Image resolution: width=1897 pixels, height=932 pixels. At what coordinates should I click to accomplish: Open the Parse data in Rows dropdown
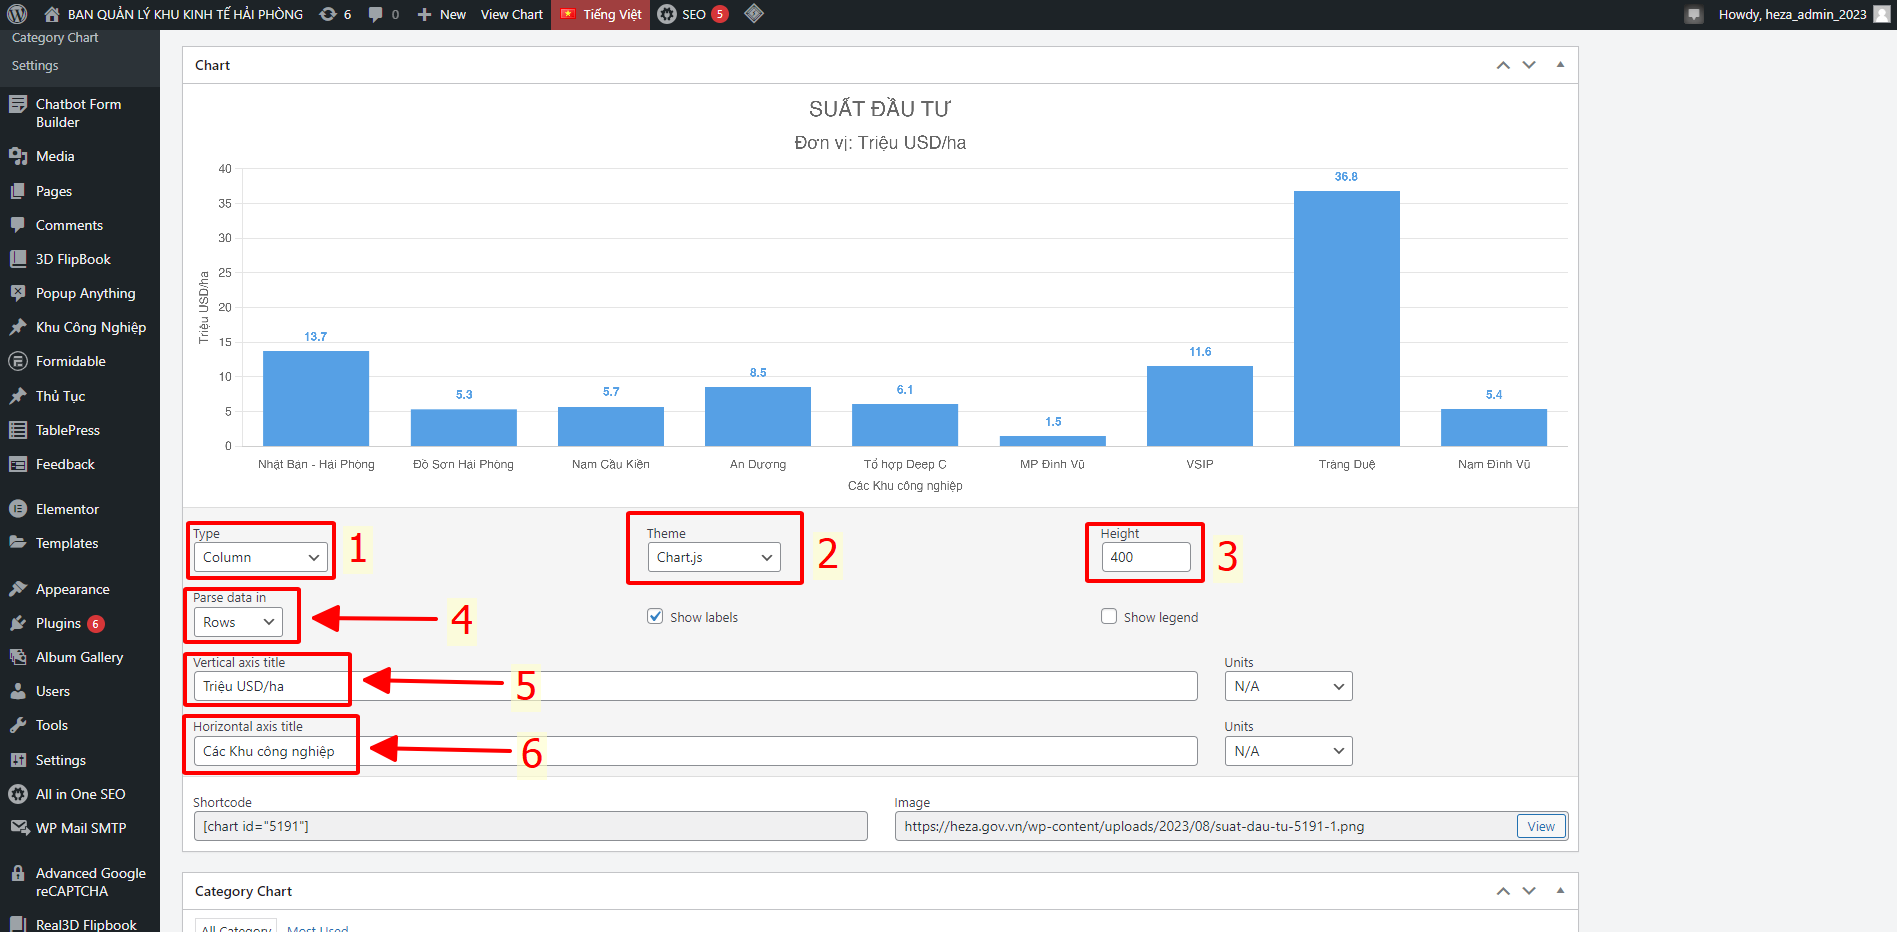click(238, 623)
